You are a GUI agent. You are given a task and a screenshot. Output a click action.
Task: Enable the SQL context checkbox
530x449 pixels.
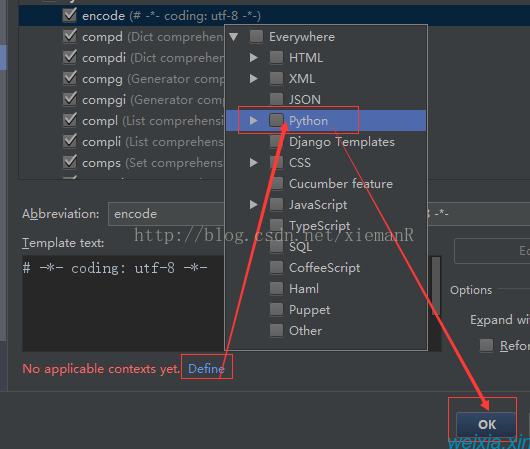(x=276, y=246)
